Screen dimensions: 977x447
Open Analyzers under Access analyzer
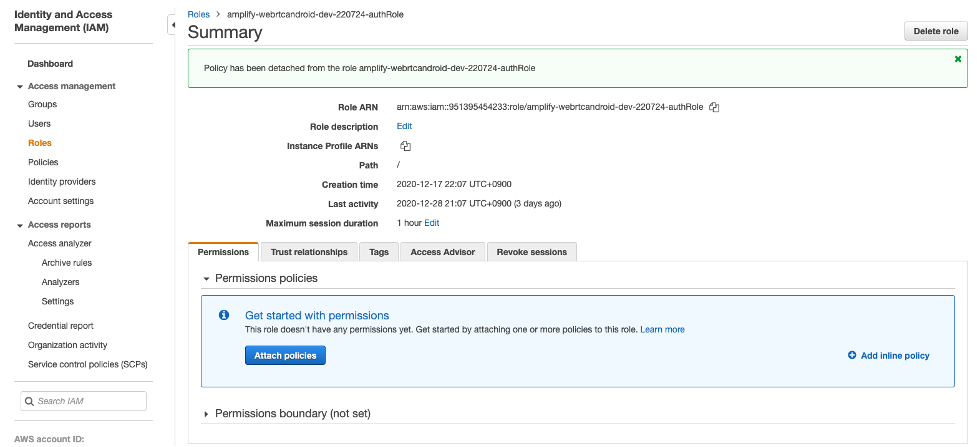60,282
